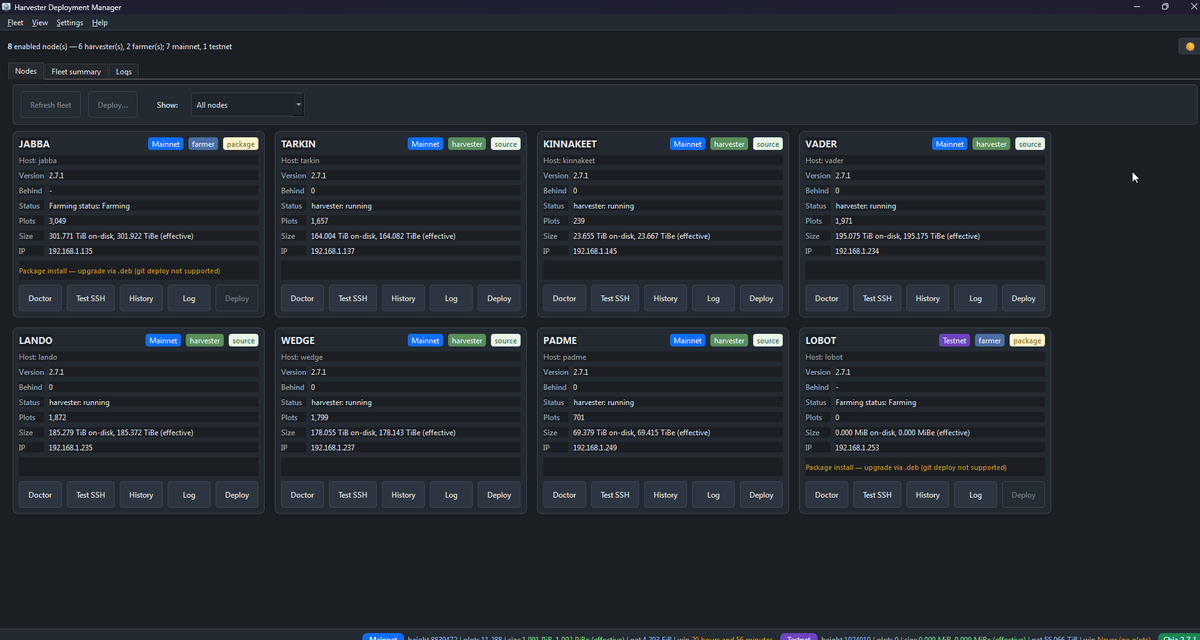Click TARKIN's plot count 1,657
Image resolution: width=1200 pixels, height=640 pixels.
(320, 221)
